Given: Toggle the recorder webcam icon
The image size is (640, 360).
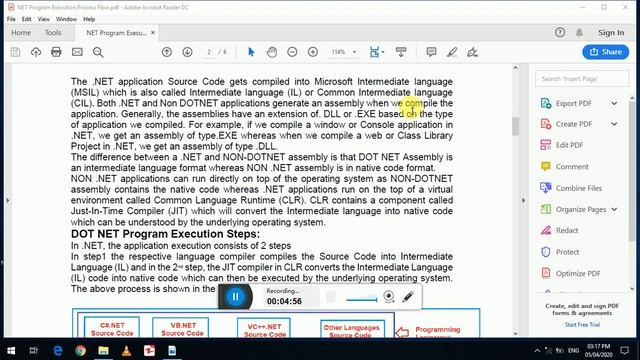Looking at the screenshot, I should pyautogui.click(x=389, y=297).
